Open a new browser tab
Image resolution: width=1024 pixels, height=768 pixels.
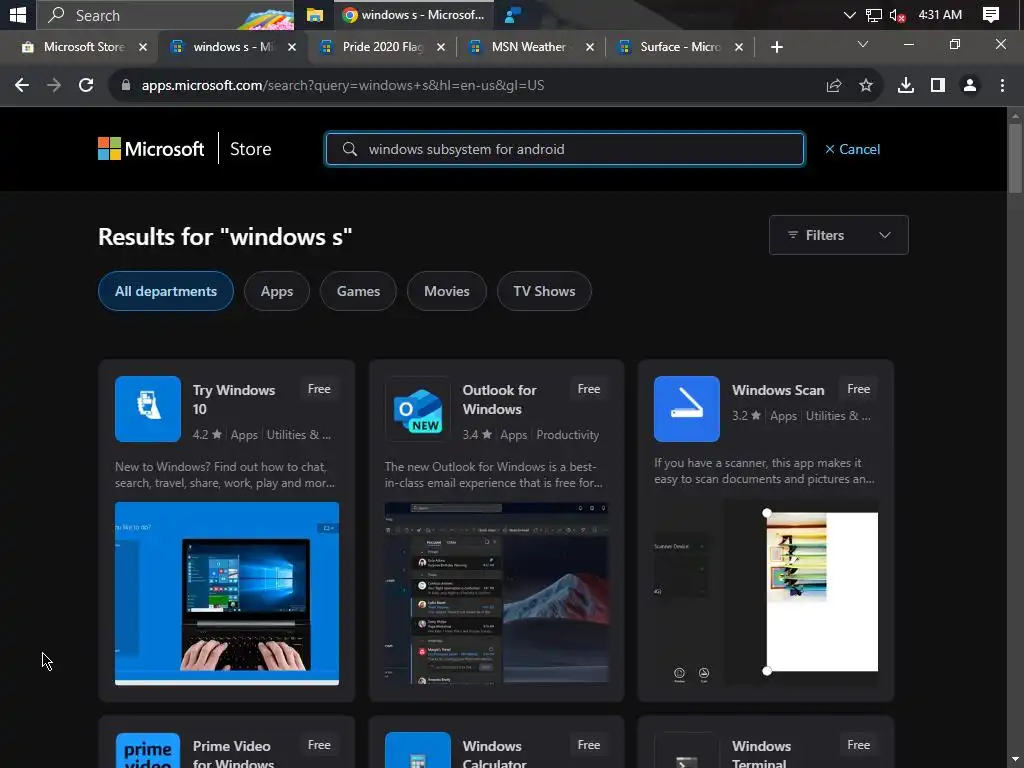[x=776, y=47]
